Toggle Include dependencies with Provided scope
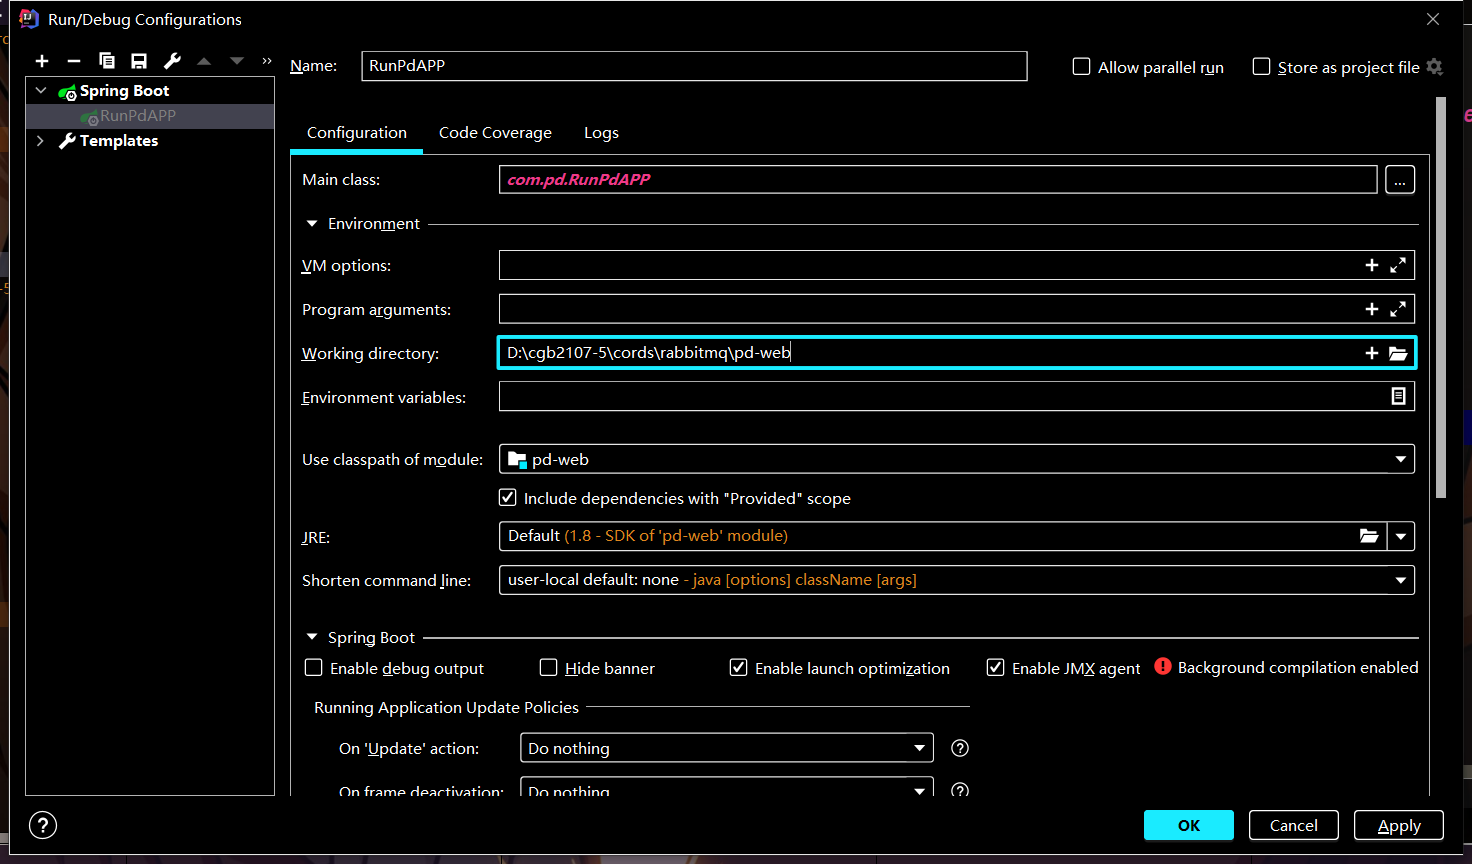The height and width of the screenshot is (864, 1472). point(508,497)
